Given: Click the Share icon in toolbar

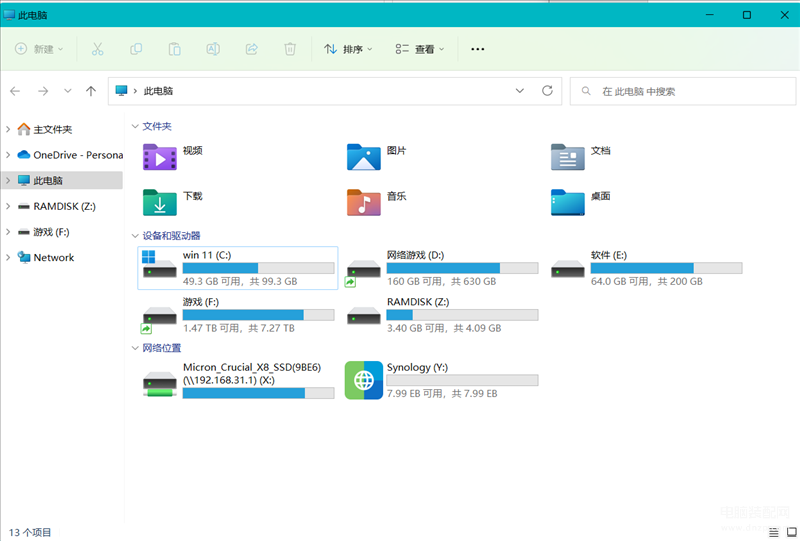Looking at the screenshot, I should 252,49.
